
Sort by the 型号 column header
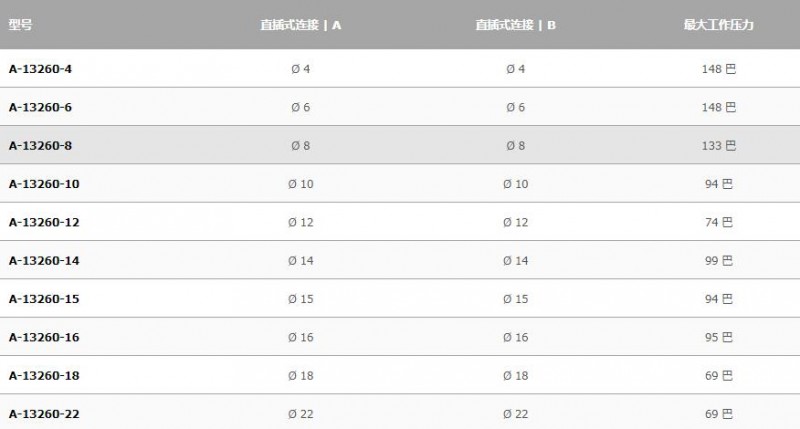click(20, 24)
